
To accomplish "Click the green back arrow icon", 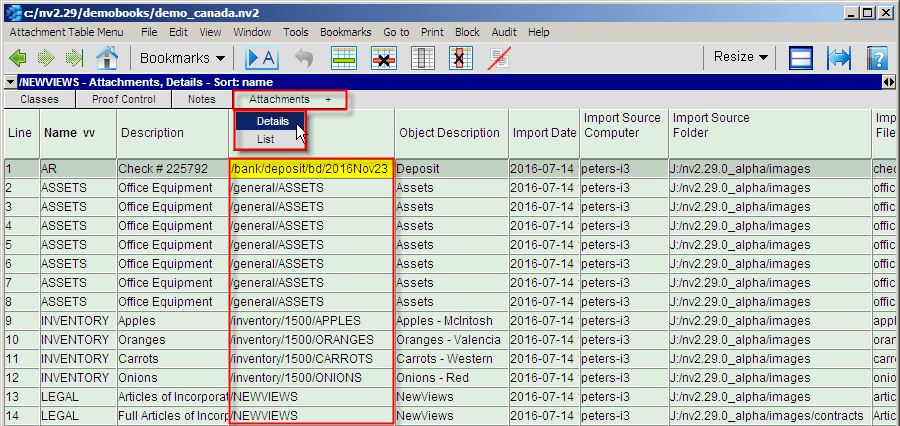I will click(18, 57).
